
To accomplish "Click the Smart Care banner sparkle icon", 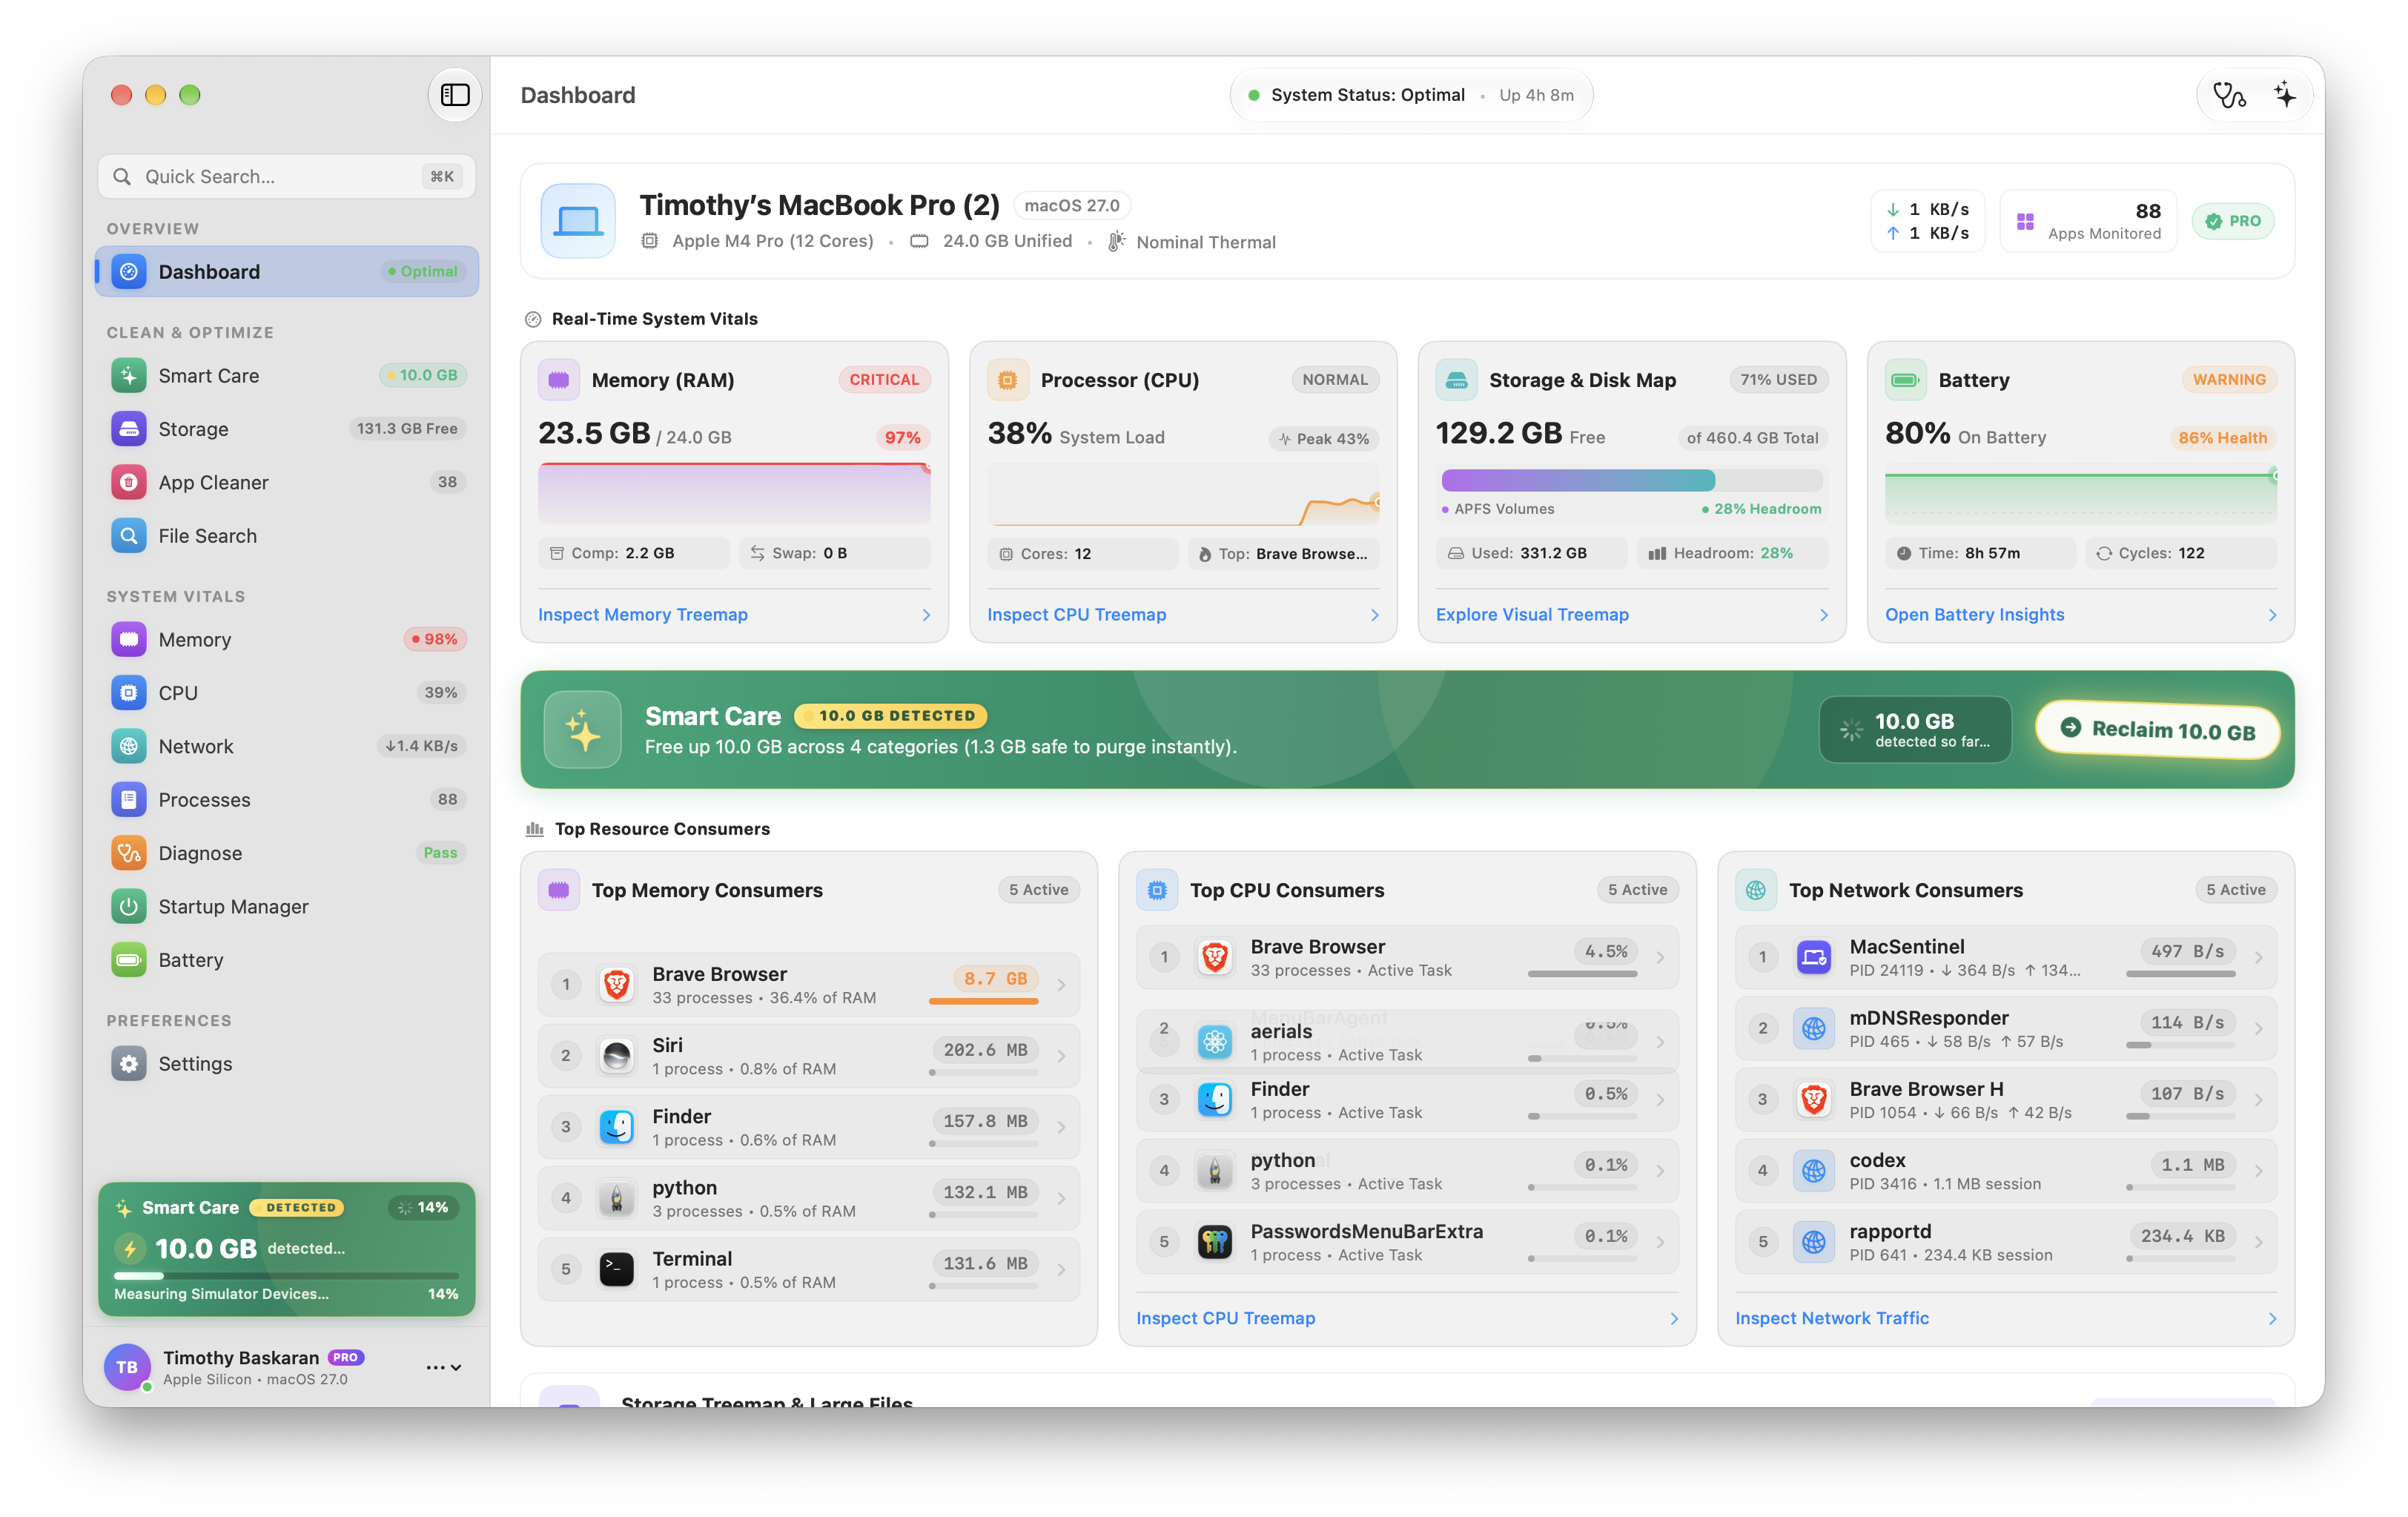I will 582,730.
